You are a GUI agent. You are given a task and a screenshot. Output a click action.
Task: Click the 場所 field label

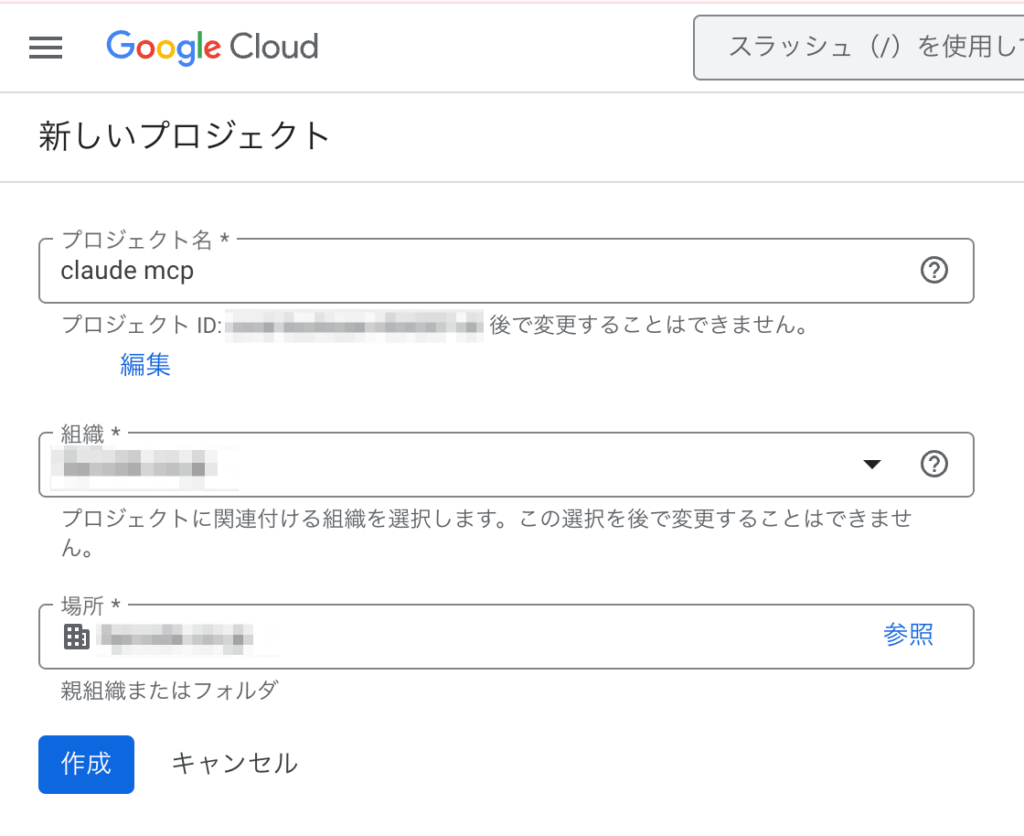coord(90,605)
